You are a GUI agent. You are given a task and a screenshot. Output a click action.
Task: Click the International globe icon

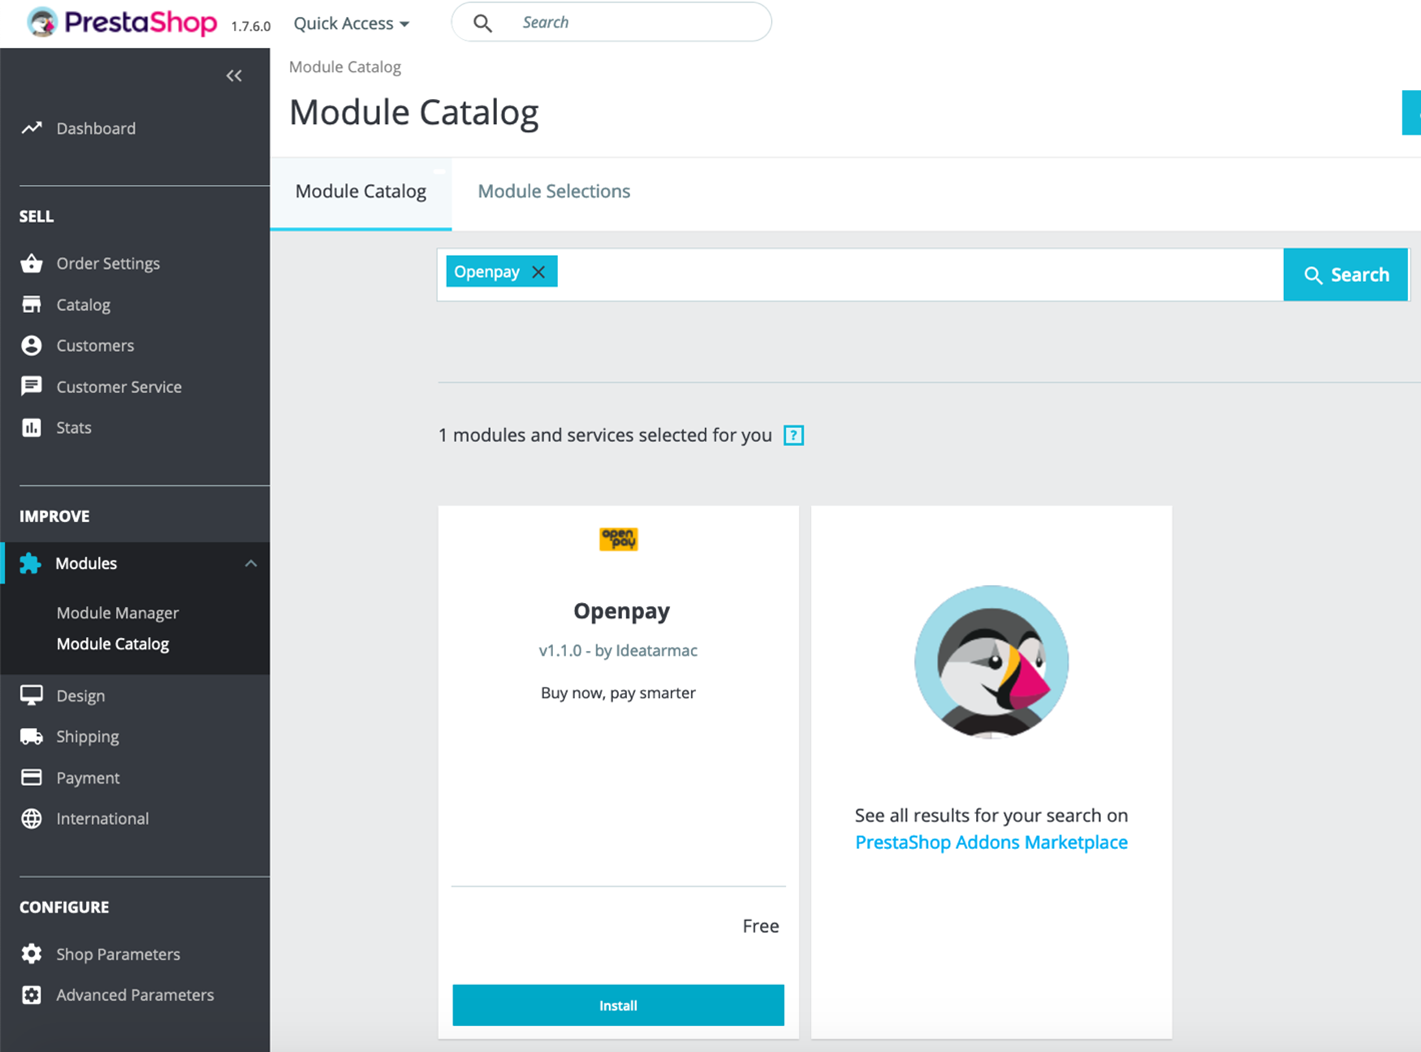(32, 818)
